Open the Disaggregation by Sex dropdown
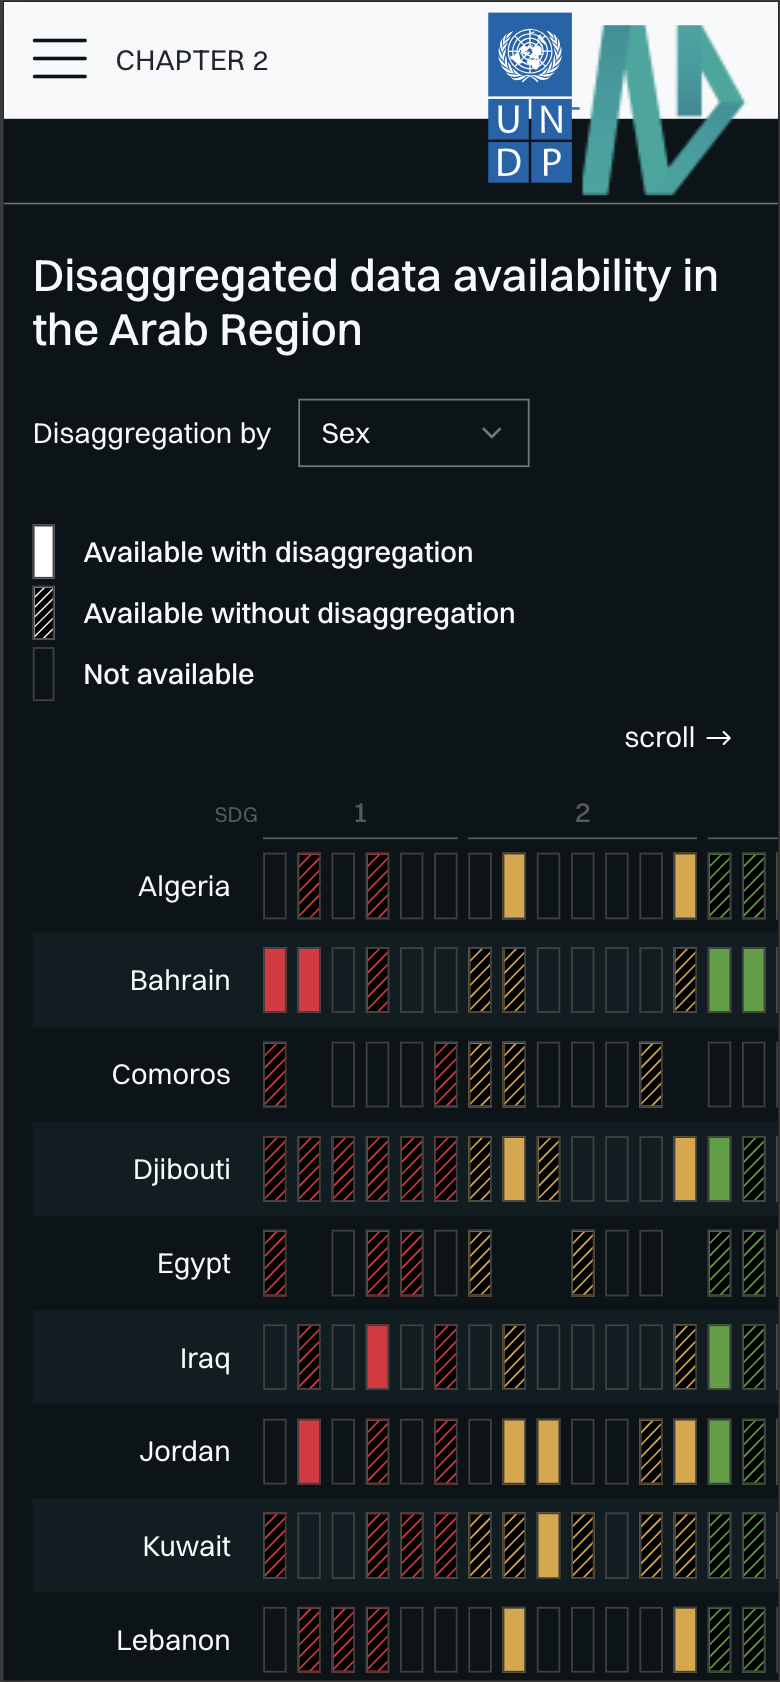The width and height of the screenshot is (780, 1682). pyautogui.click(x=414, y=433)
